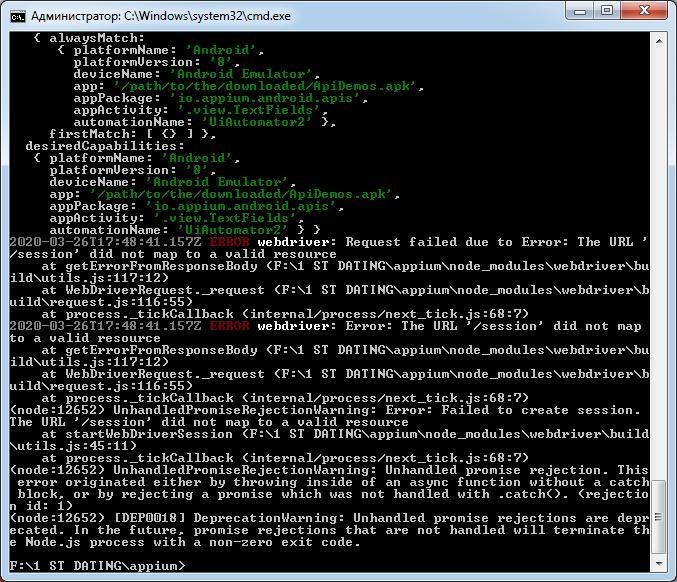Click 'block, or by rejecting a promise' line
The height and width of the screenshot is (582, 677).
[333, 494]
